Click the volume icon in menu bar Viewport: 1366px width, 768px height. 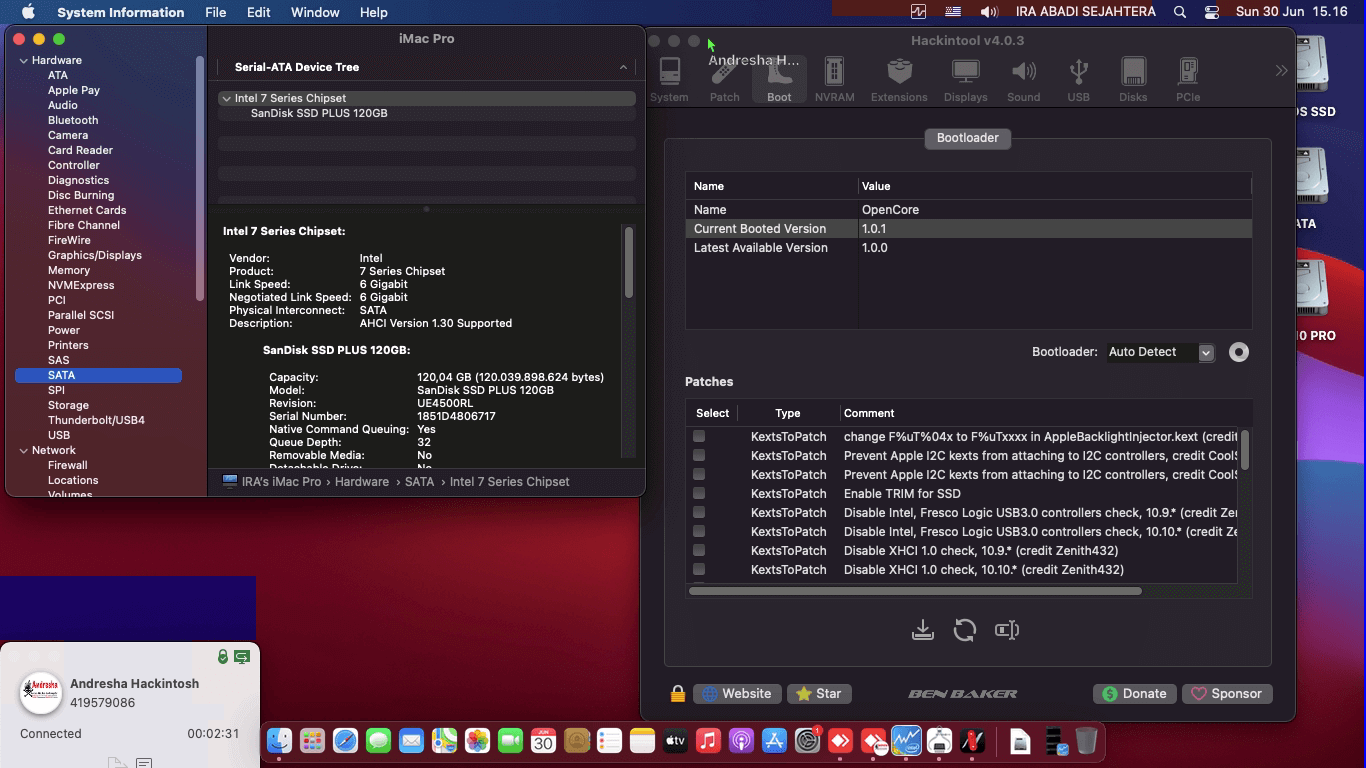point(989,12)
